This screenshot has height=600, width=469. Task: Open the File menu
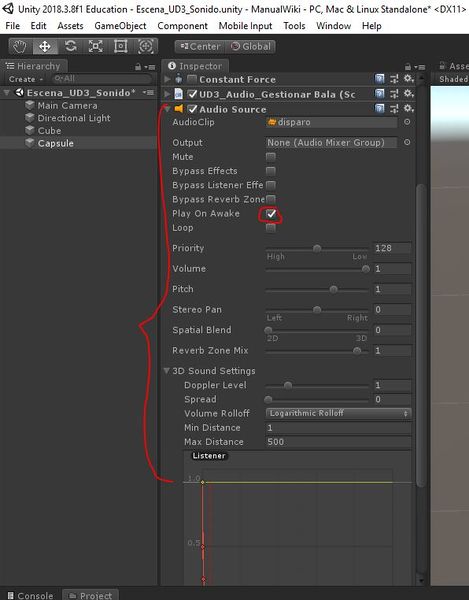(x=12, y=26)
